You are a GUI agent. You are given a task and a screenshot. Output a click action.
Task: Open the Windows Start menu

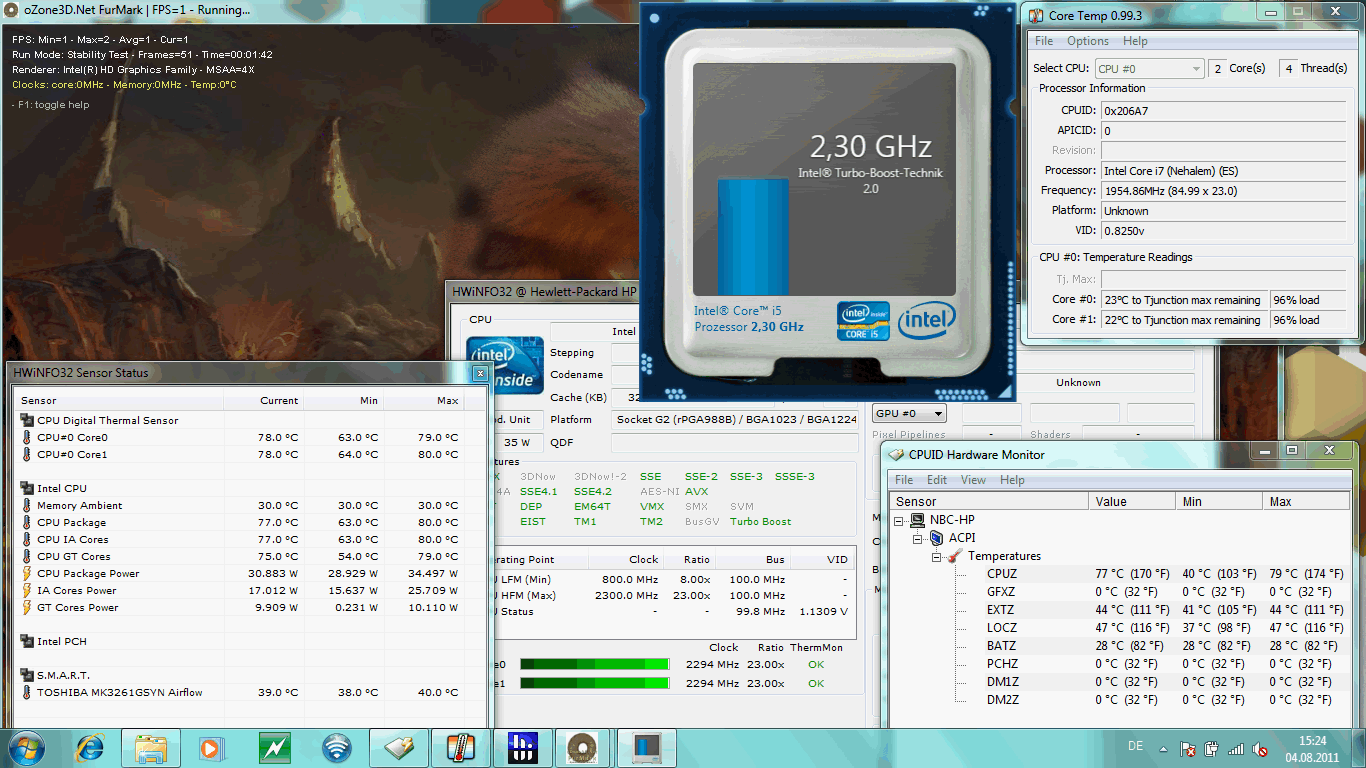point(25,747)
